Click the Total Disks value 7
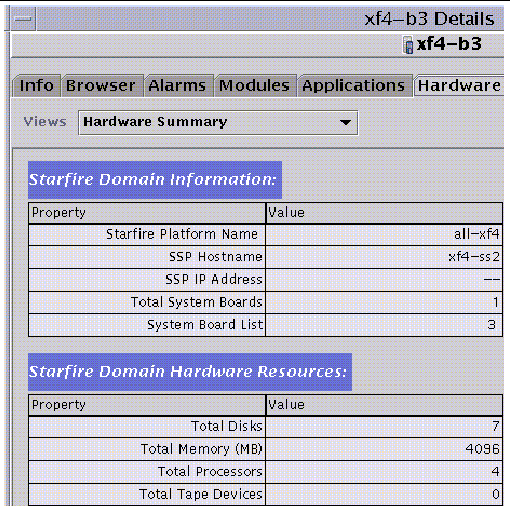This screenshot has width=510, height=512. (496, 427)
